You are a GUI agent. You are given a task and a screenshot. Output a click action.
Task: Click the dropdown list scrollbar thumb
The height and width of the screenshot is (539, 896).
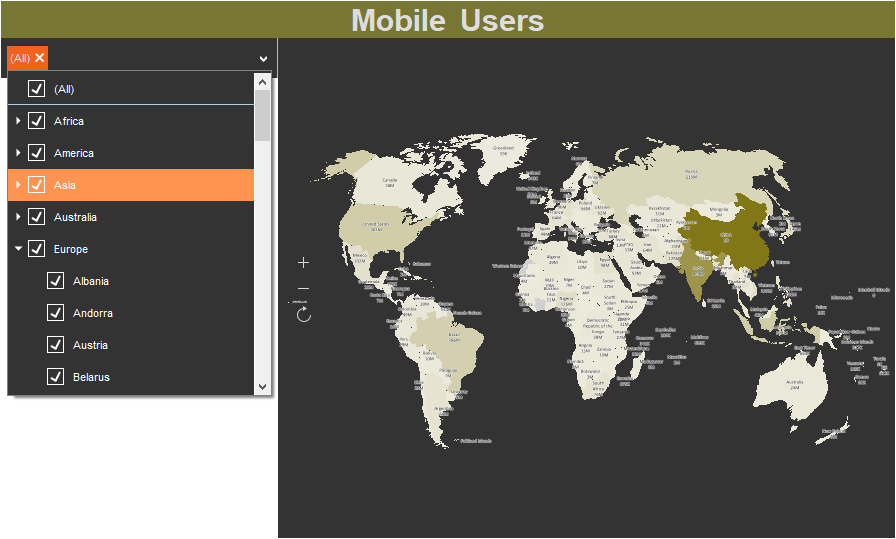click(262, 115)
